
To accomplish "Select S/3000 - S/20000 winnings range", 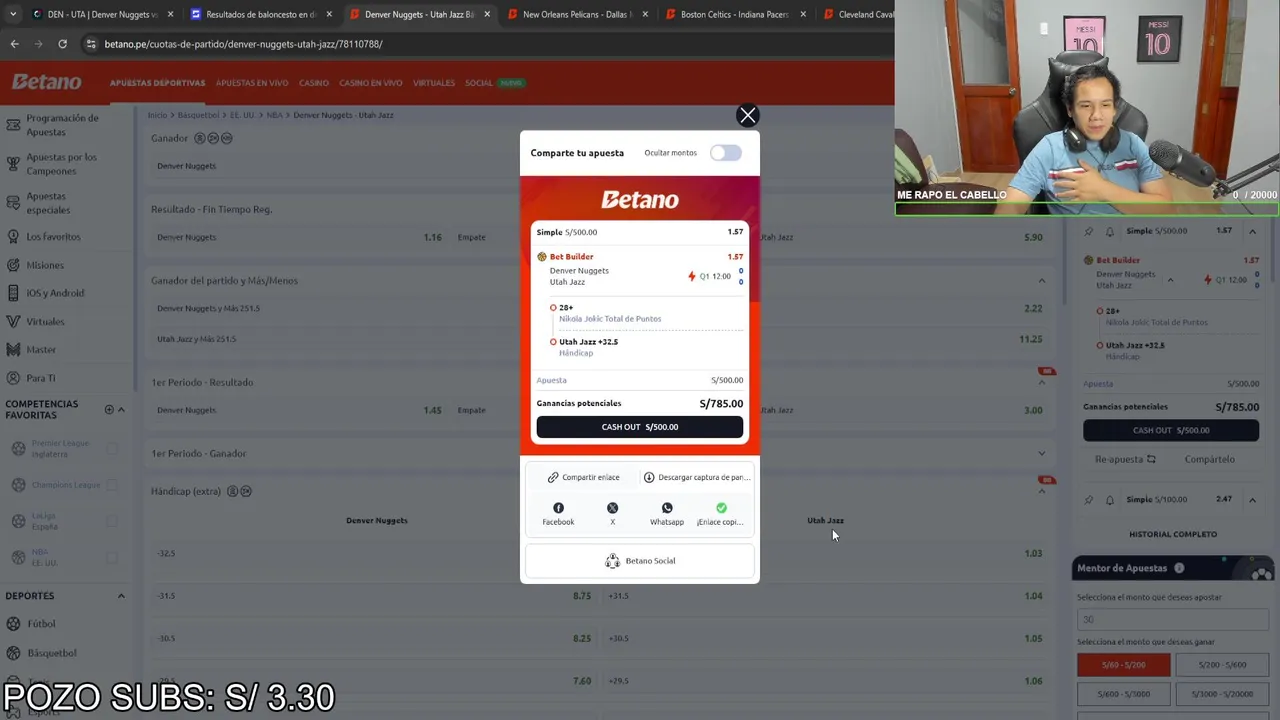I will click(x=1221, y=694).
